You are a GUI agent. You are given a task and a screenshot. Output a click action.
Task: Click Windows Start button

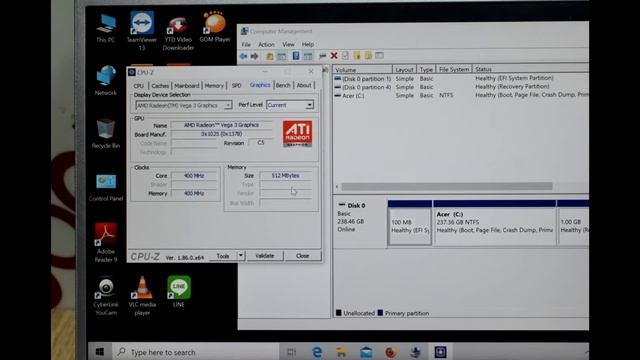point(100,352)
